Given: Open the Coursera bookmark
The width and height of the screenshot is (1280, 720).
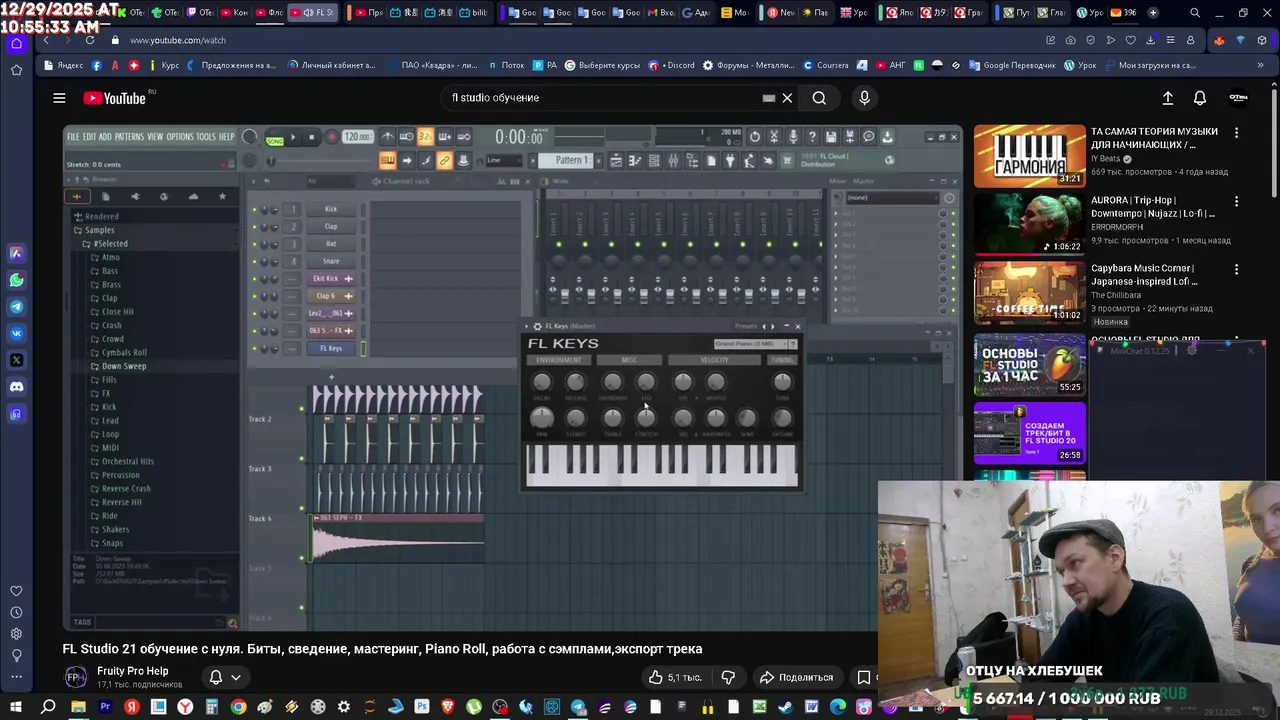Looking at the screenshot, I should click(826, 65).
